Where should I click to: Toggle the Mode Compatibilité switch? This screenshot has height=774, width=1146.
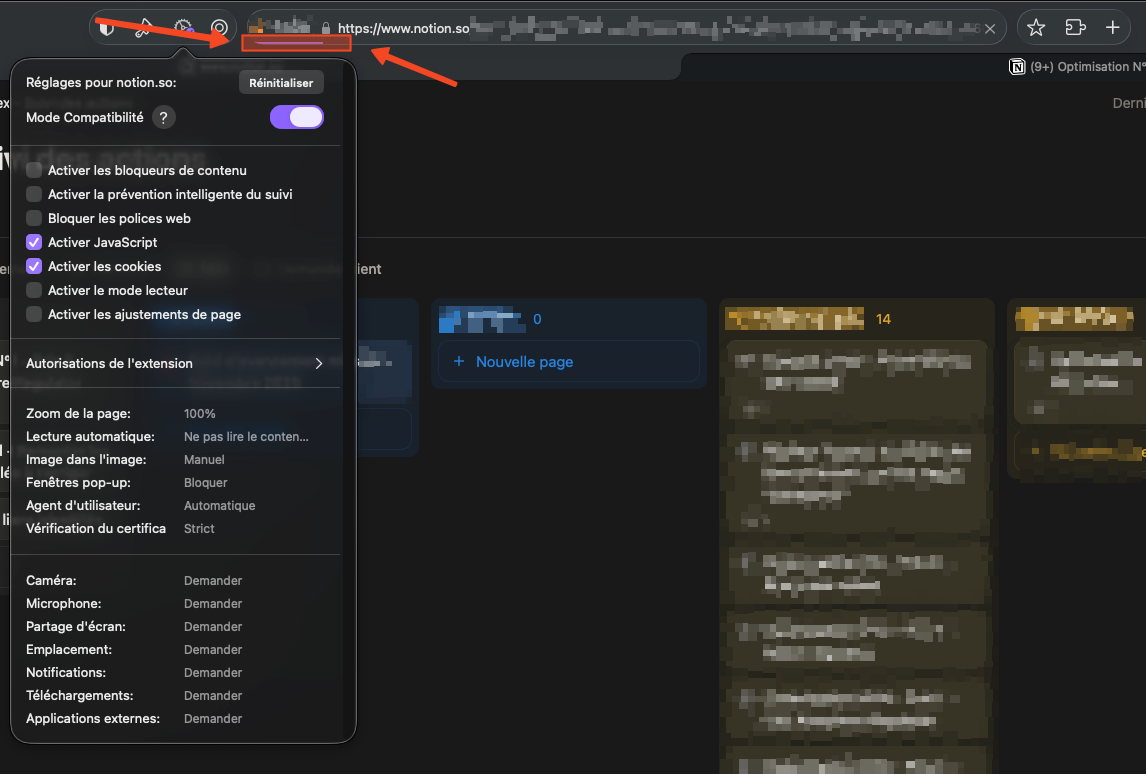pos(297,117)
